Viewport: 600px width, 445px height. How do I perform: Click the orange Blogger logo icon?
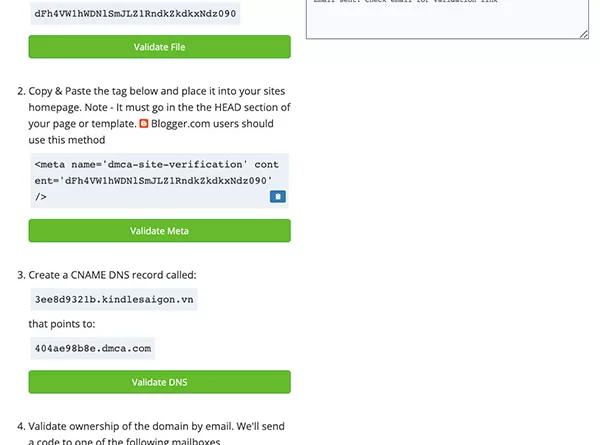[x=143, y=124]
